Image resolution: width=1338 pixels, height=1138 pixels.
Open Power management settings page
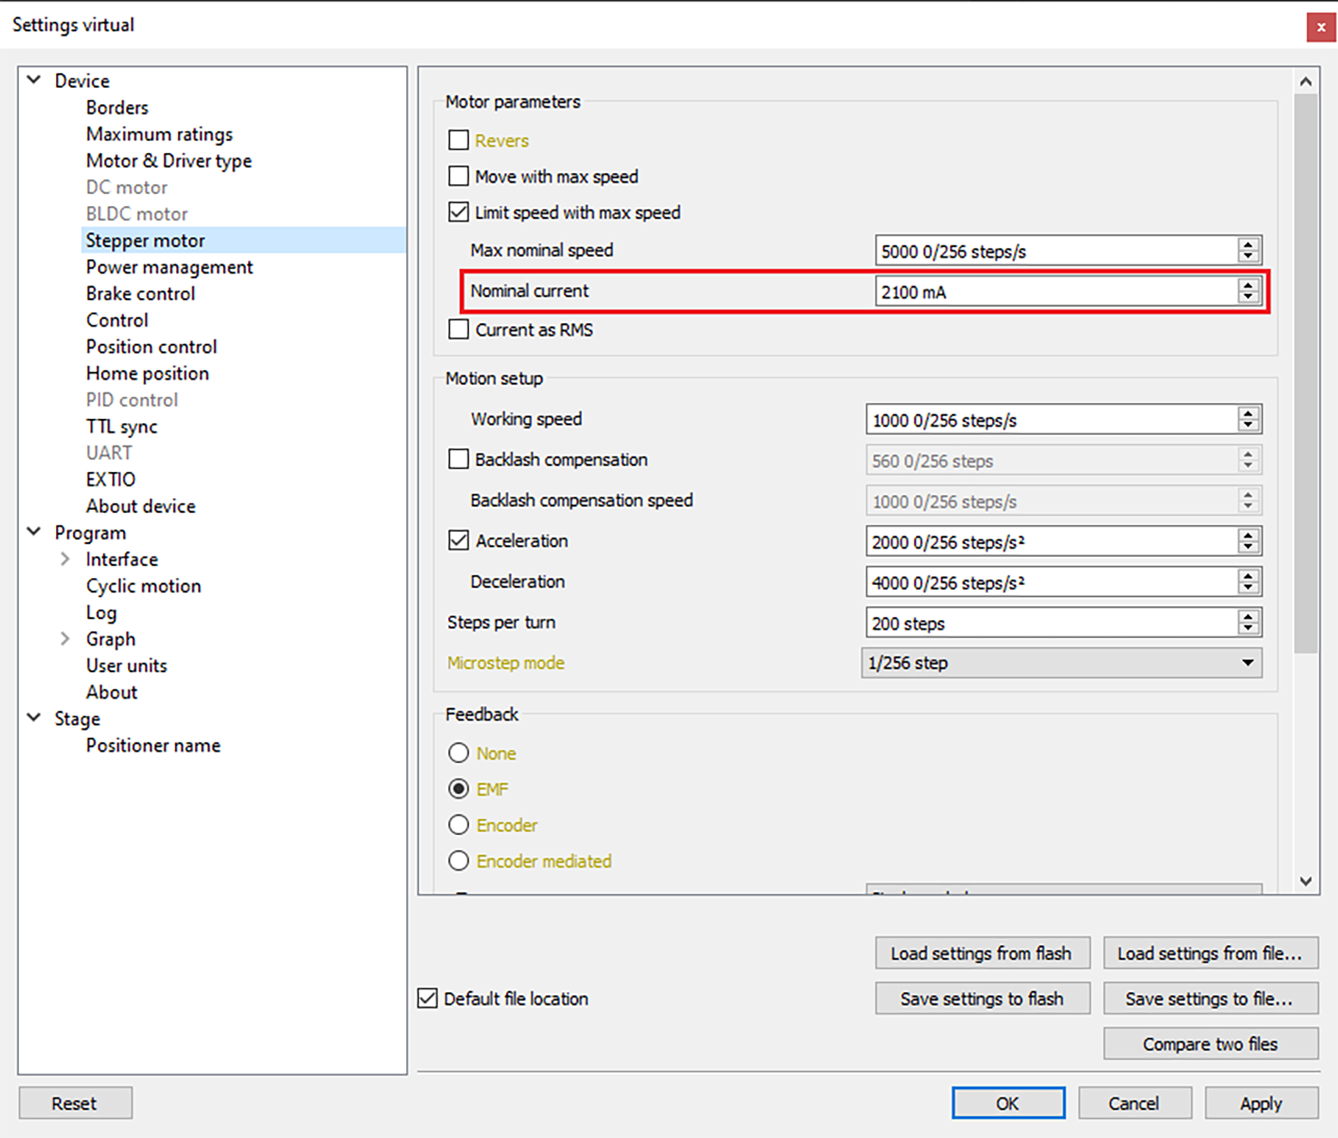pyautogui.click(x=169, y=267)
